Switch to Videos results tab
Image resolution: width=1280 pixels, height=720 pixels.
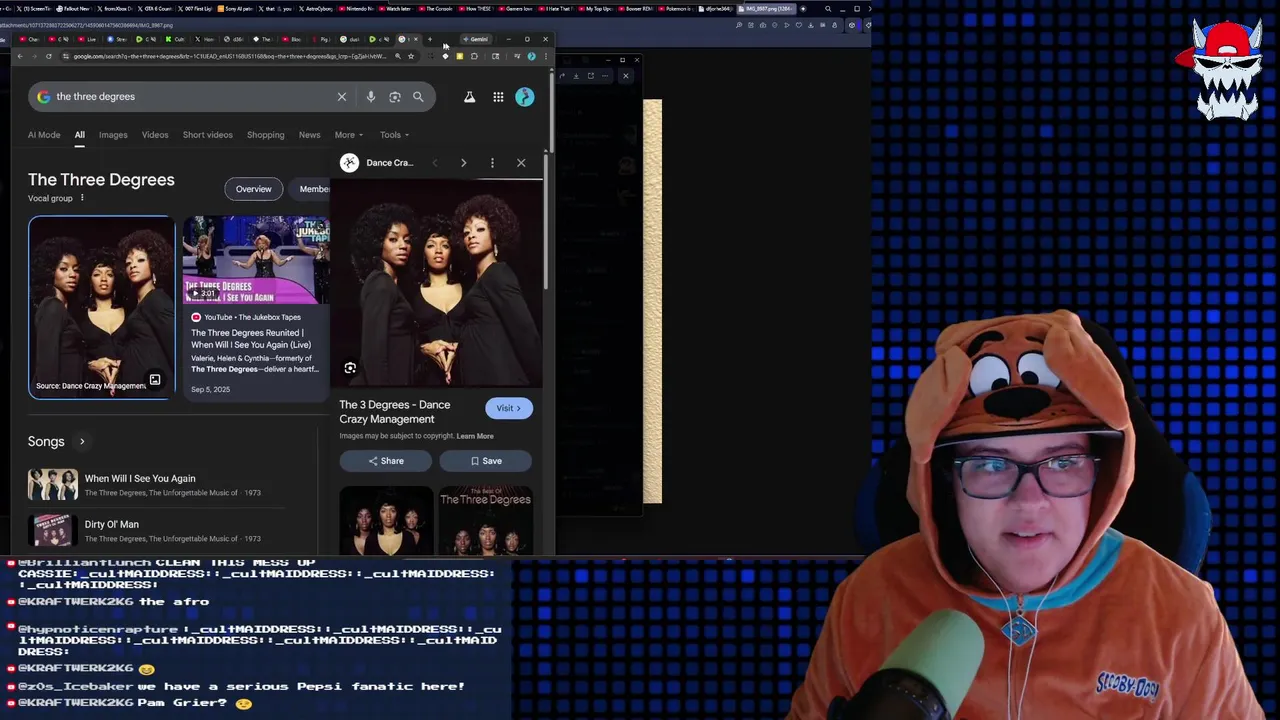(155, 135)
